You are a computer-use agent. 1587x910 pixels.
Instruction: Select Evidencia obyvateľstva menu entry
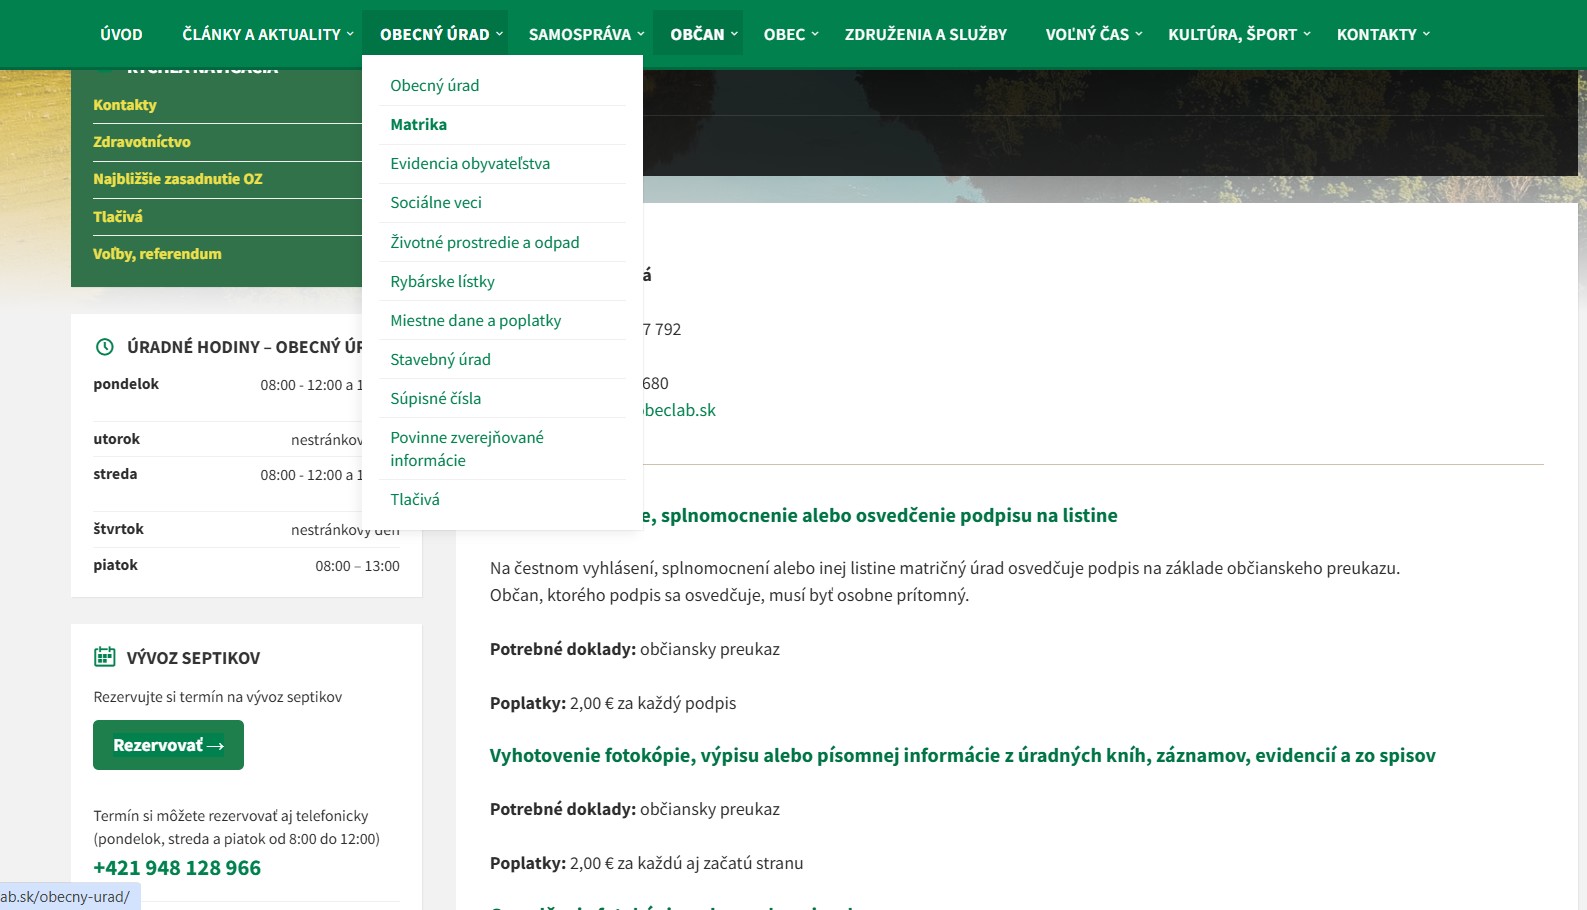470,164
